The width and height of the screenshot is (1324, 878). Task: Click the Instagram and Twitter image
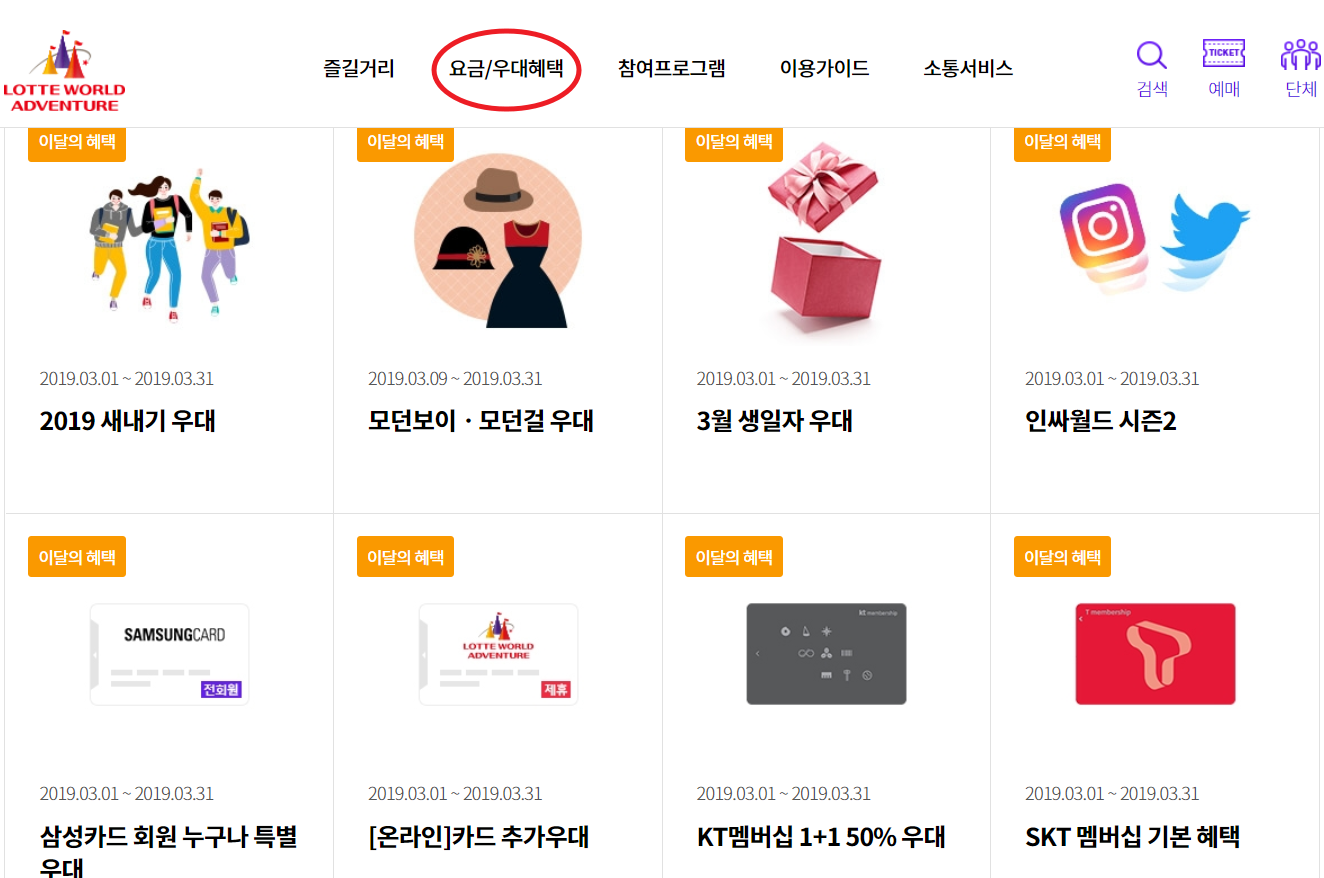coord(1154,240)
